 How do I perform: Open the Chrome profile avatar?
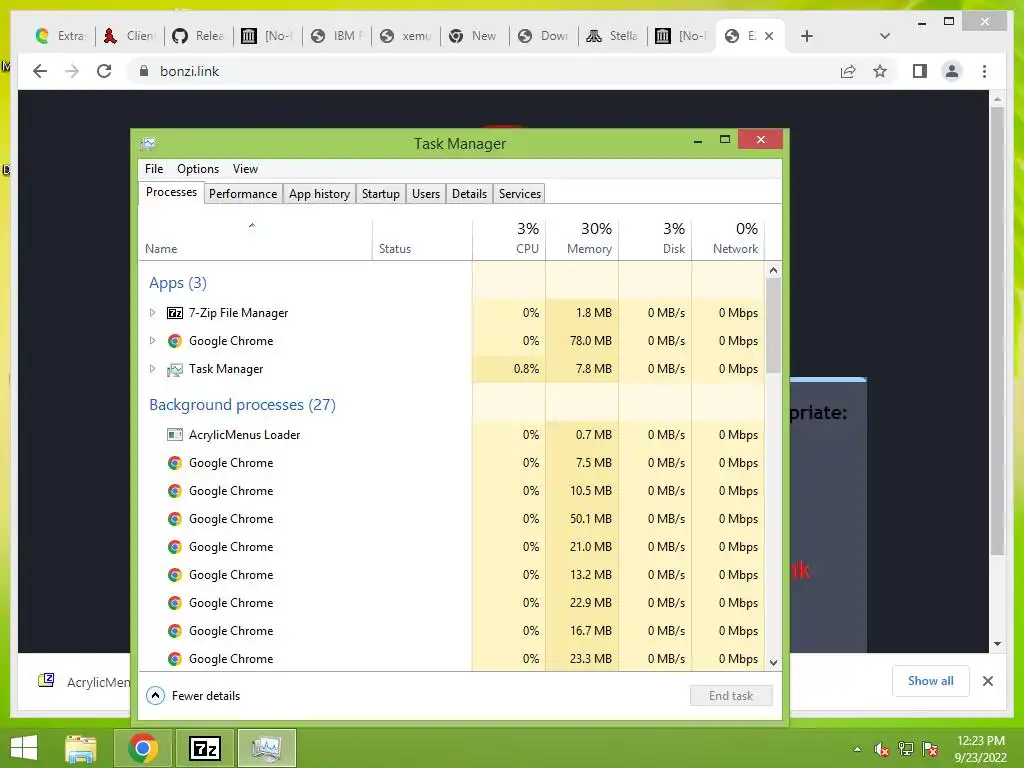(x=952, y=71)
